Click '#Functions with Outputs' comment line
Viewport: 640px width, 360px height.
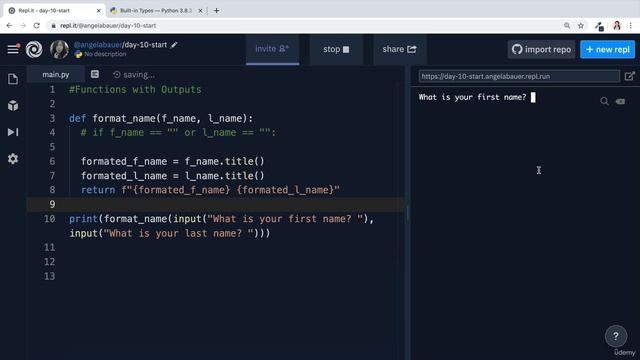(x=135, y=89)
